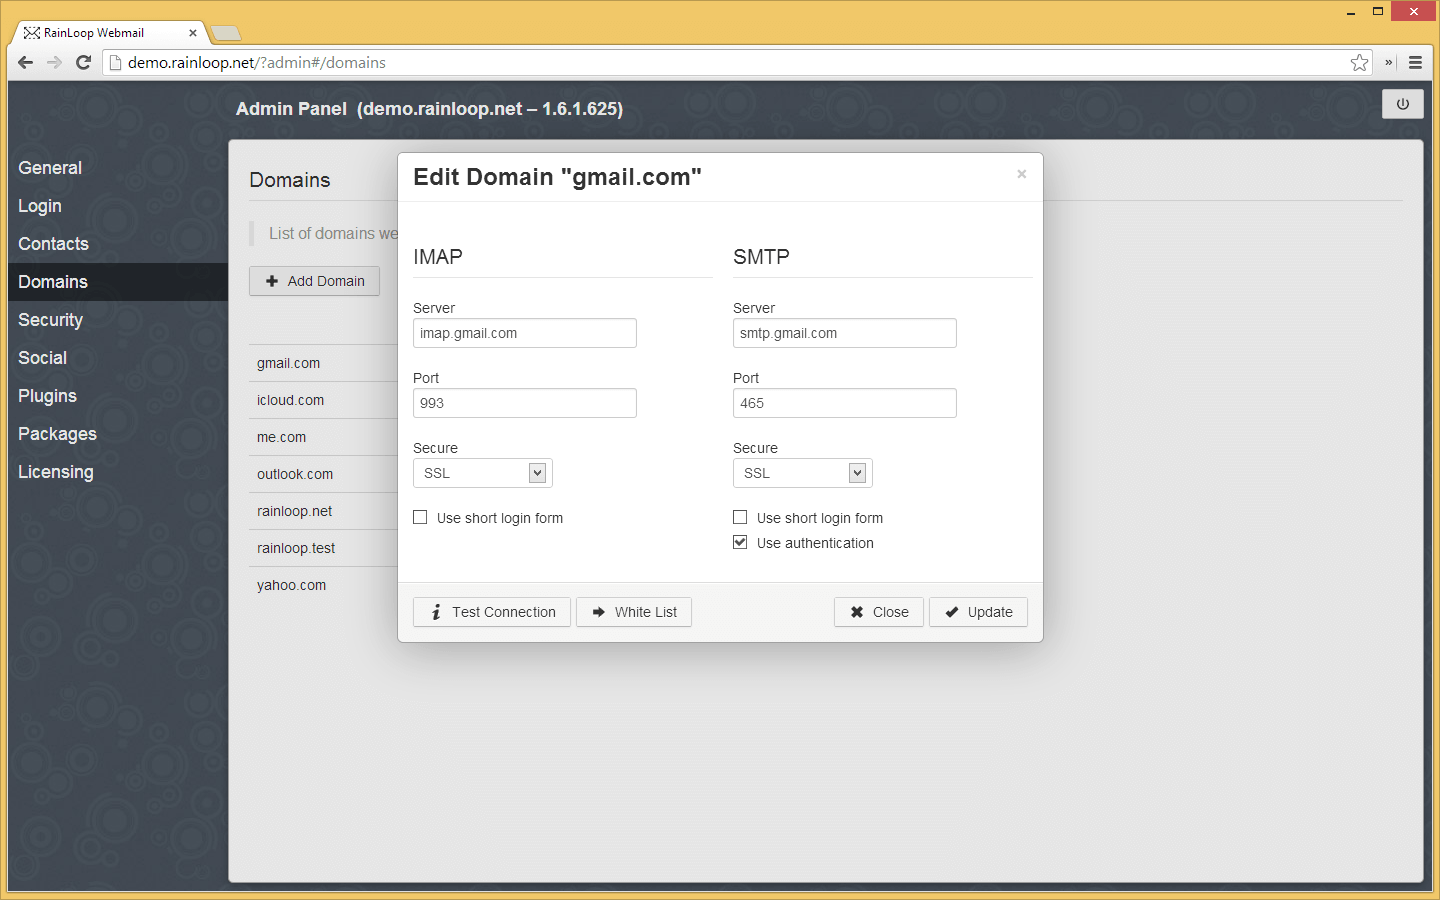Image resolution: width=1440 pixels, height=900 pixels.
Task: Edit the IMAP Port field
Action: pyautogui.click(x=525, y=403)
